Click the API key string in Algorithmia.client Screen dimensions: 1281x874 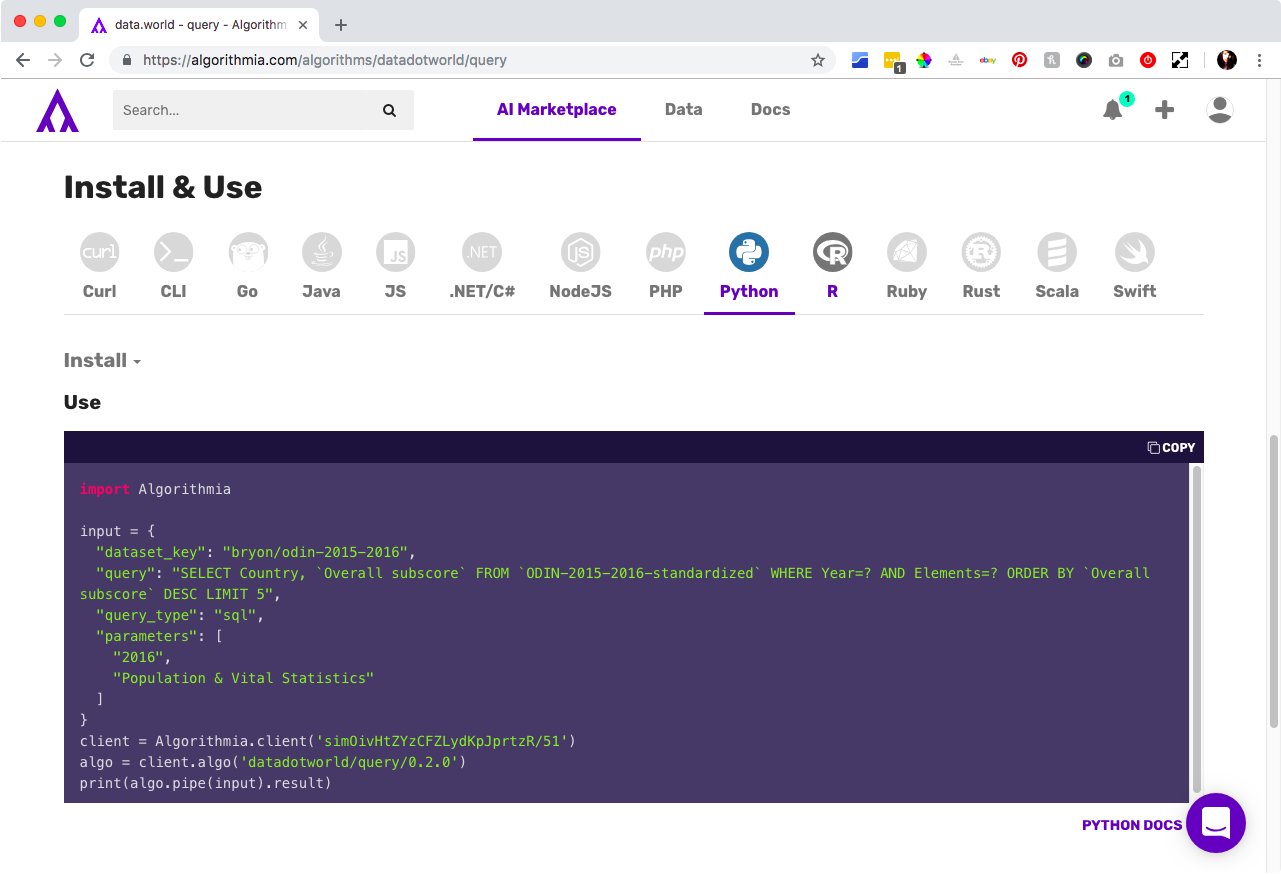point(443,741)
